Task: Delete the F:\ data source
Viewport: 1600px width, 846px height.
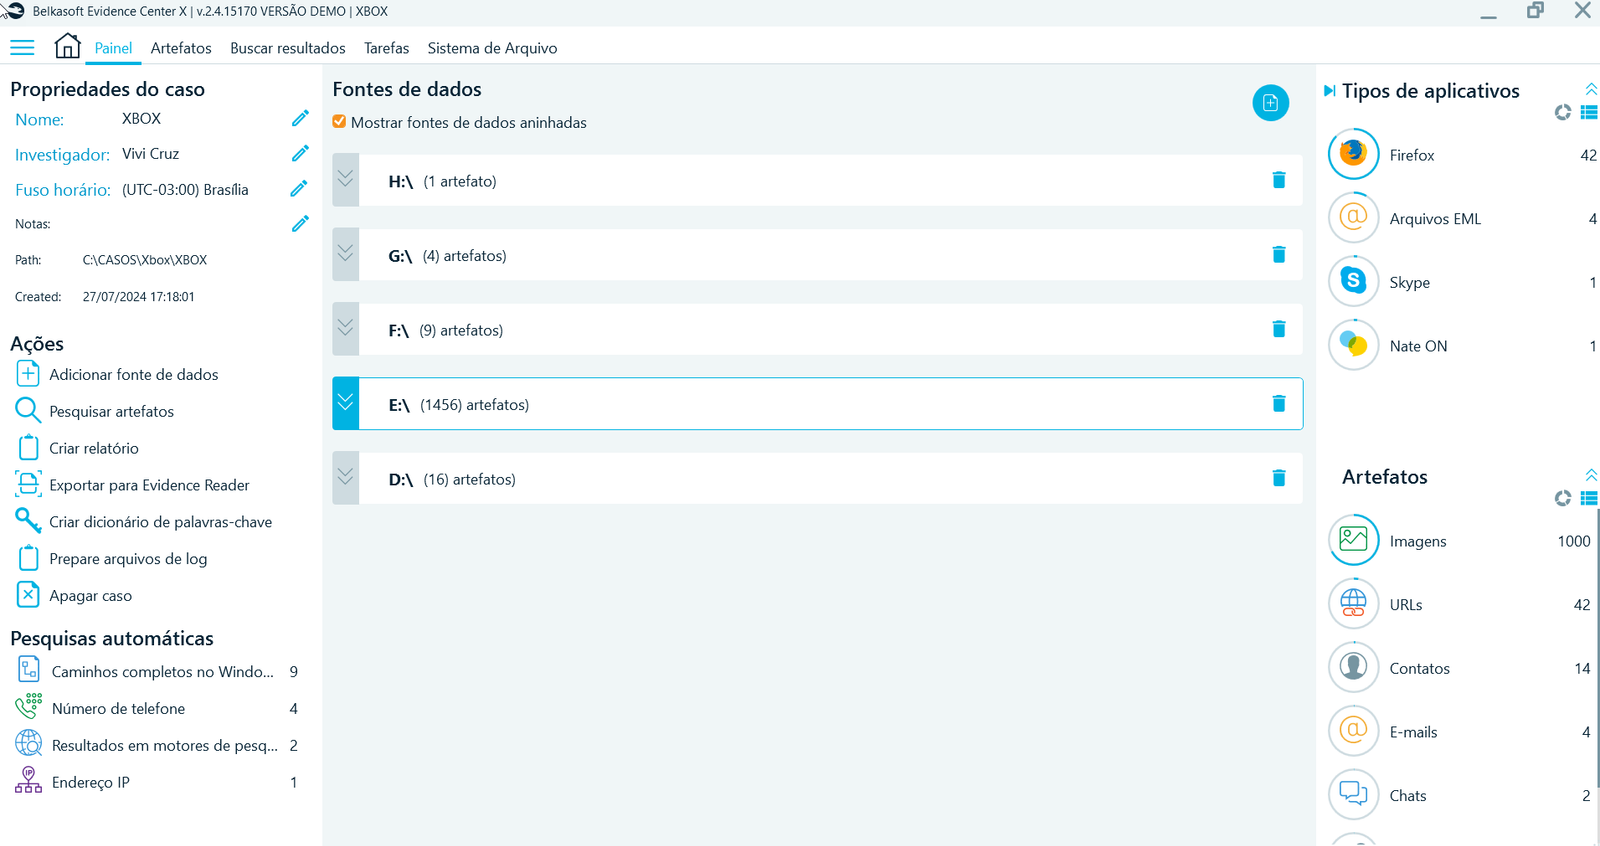Action: (x=1278, y=329)
